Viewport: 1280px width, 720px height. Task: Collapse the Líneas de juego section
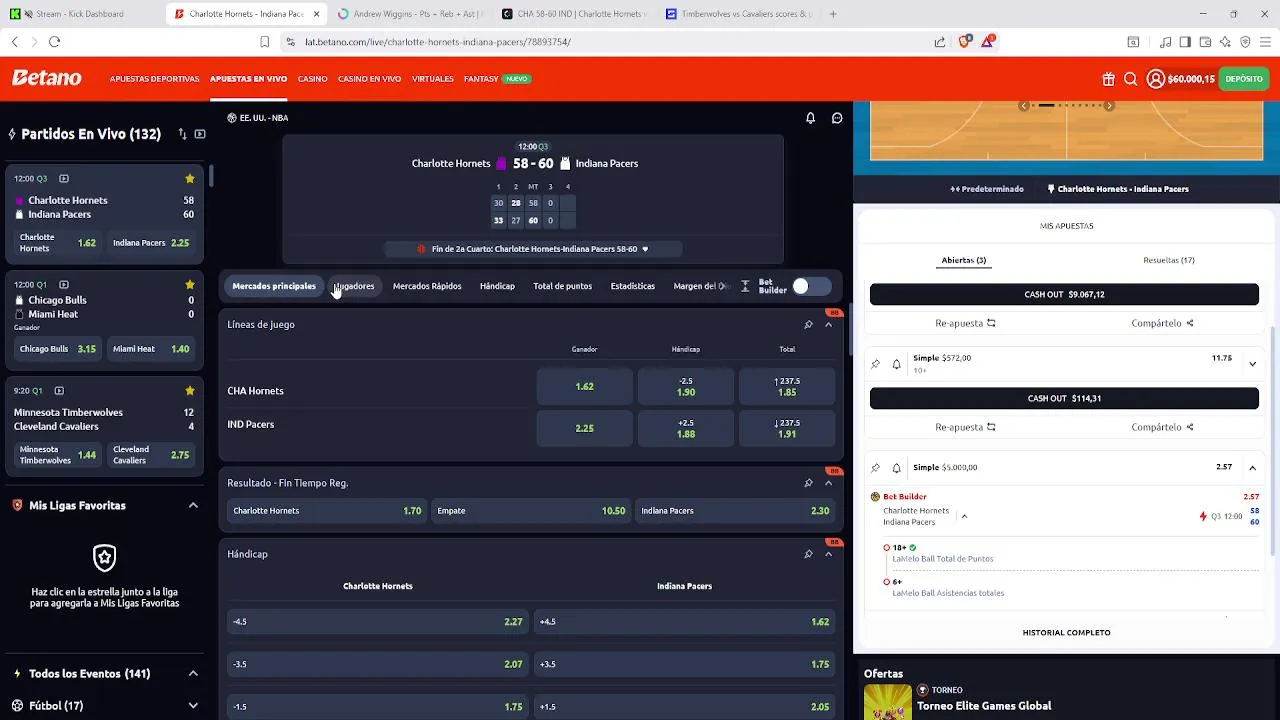click(828, 325)
